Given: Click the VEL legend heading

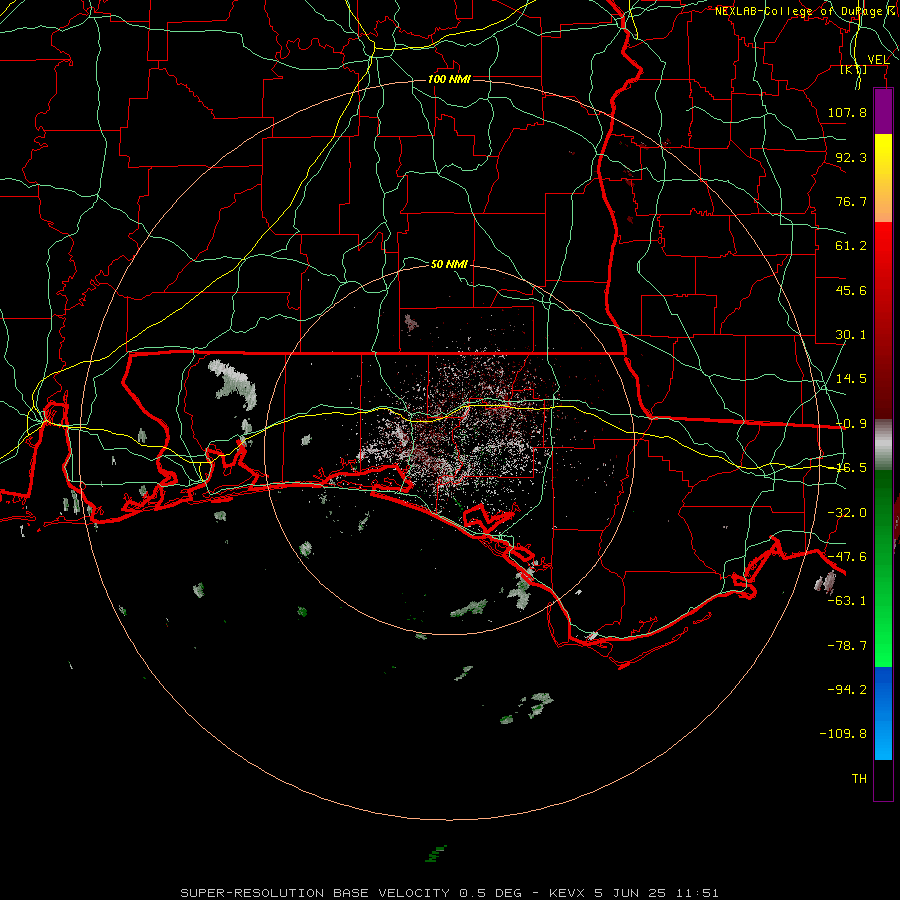Looking at the screenshot, I should [x=878, y=60].
